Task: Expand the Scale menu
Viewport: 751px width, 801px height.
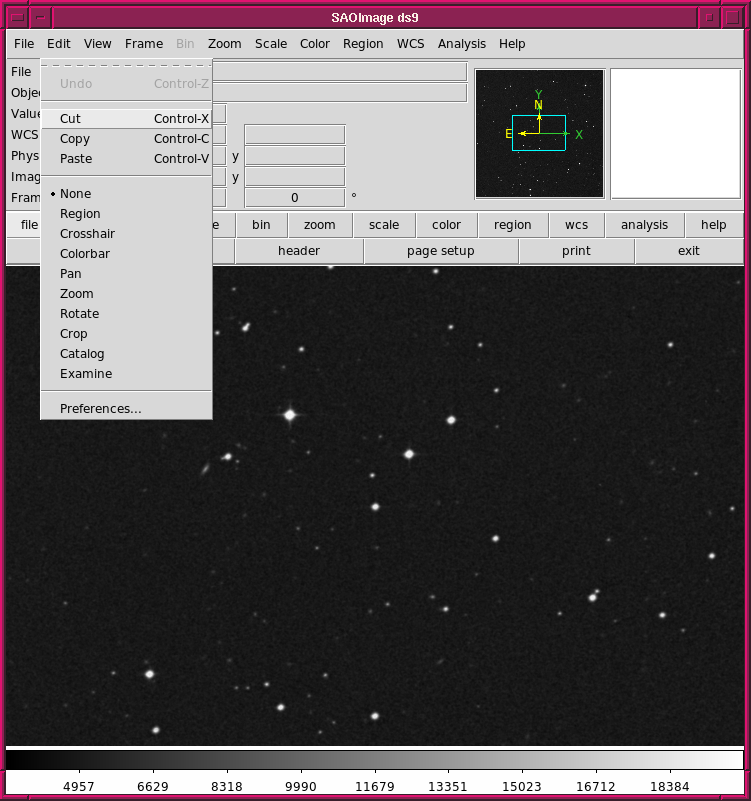Action: coord(270,44)
